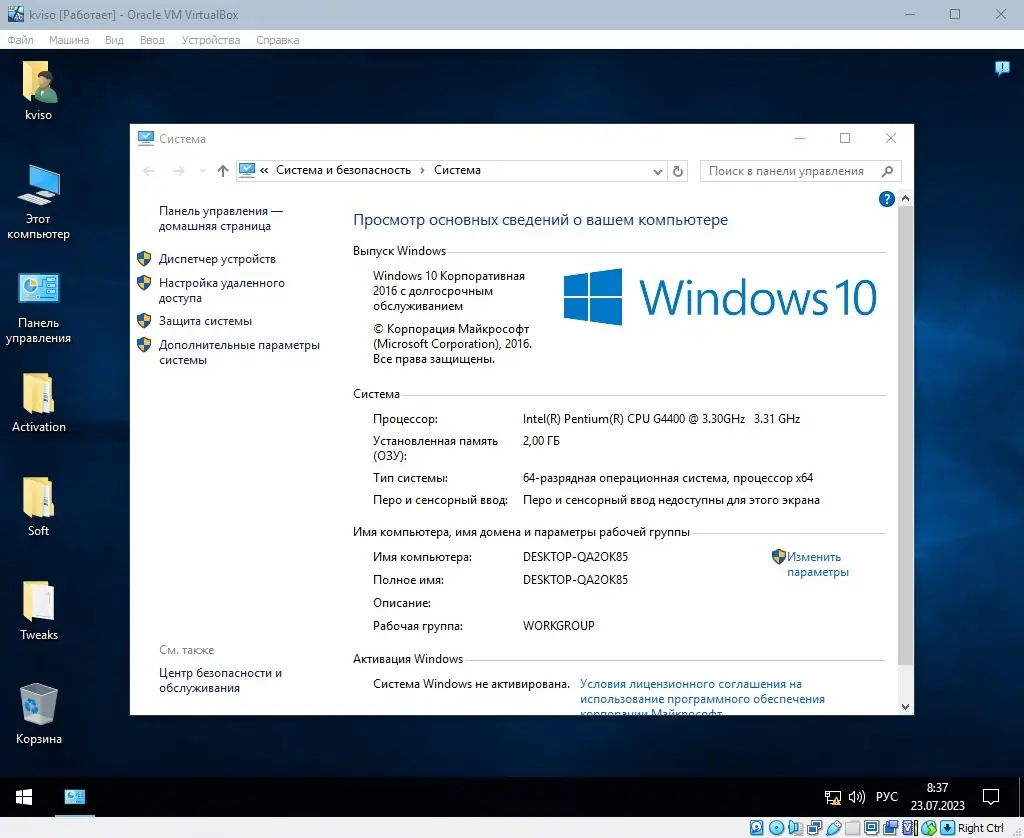The height and width of the screenshot is (838, 1024).
Task: Select the Этот компьютер desktop icon
Action: [39, 202]
